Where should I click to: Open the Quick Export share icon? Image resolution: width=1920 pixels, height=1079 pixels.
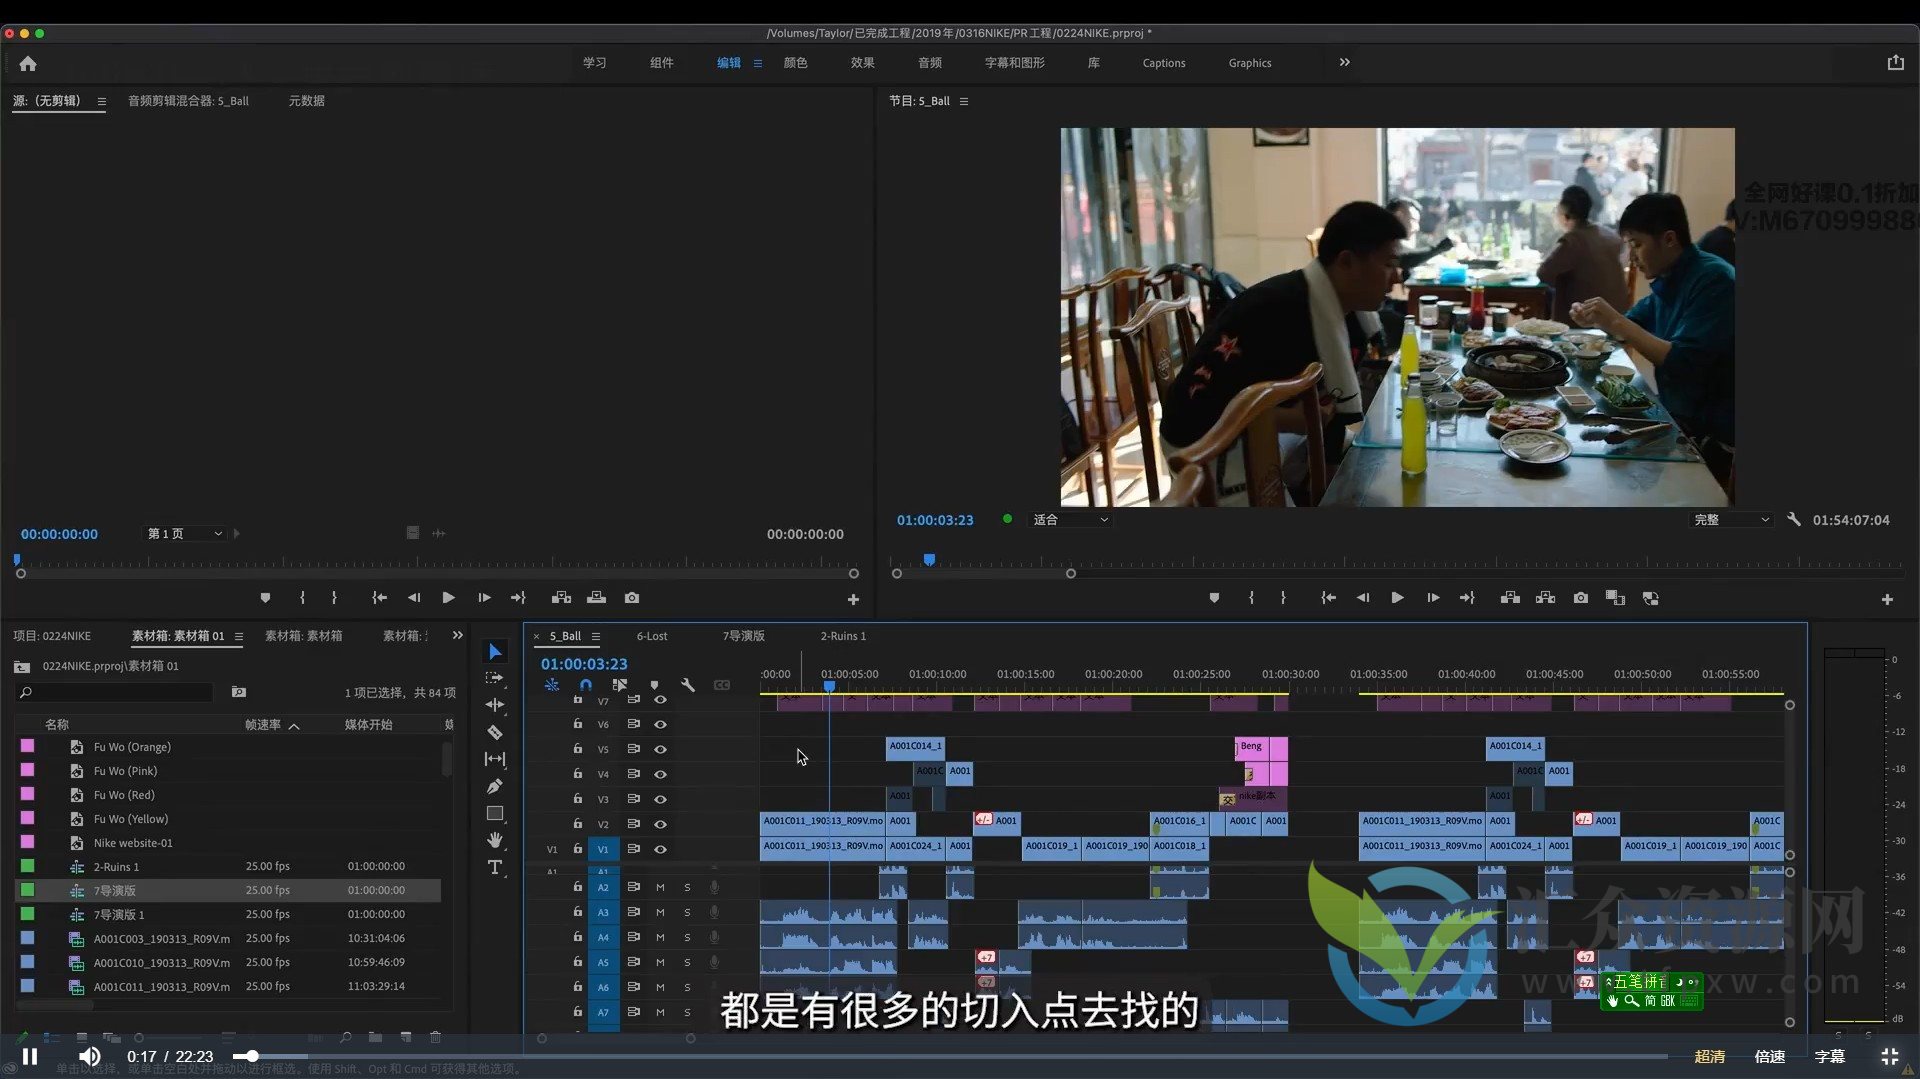click(1896, 62)
